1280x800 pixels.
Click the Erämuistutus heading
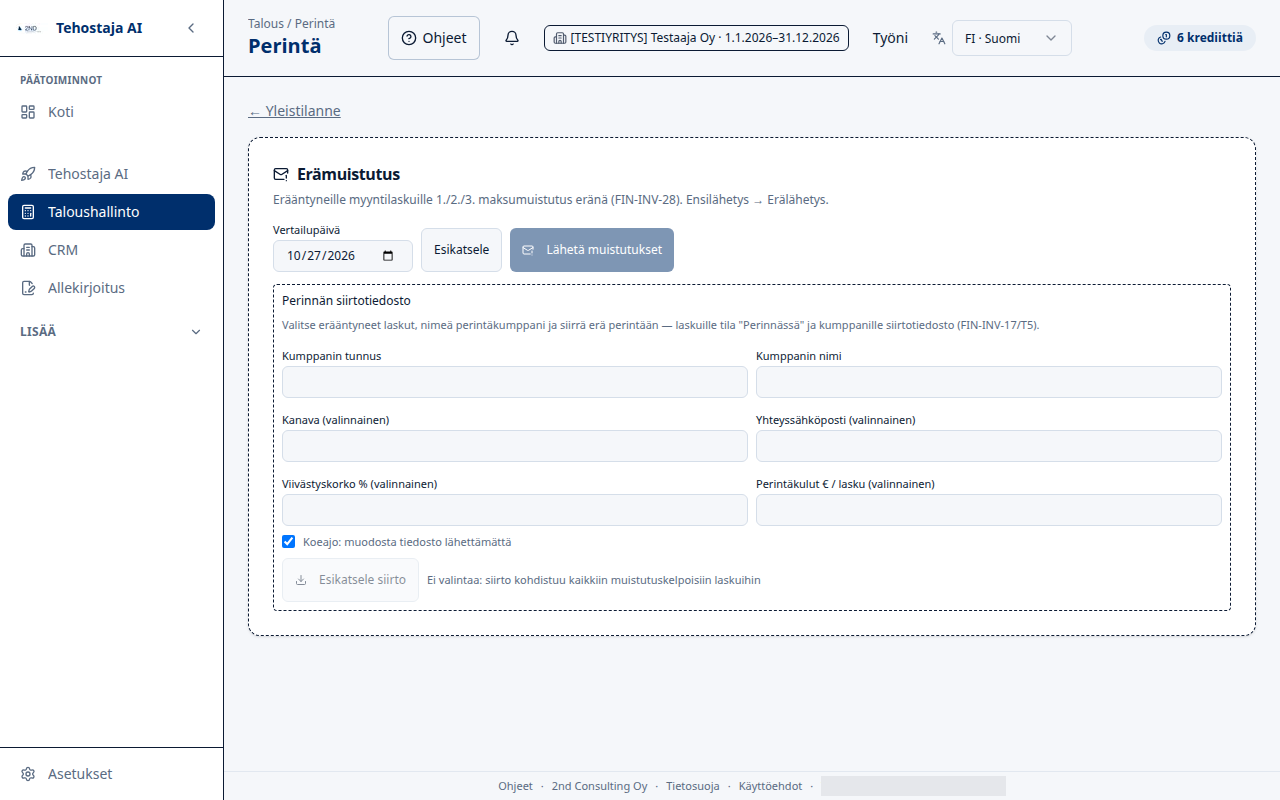(x=348, y=175)
